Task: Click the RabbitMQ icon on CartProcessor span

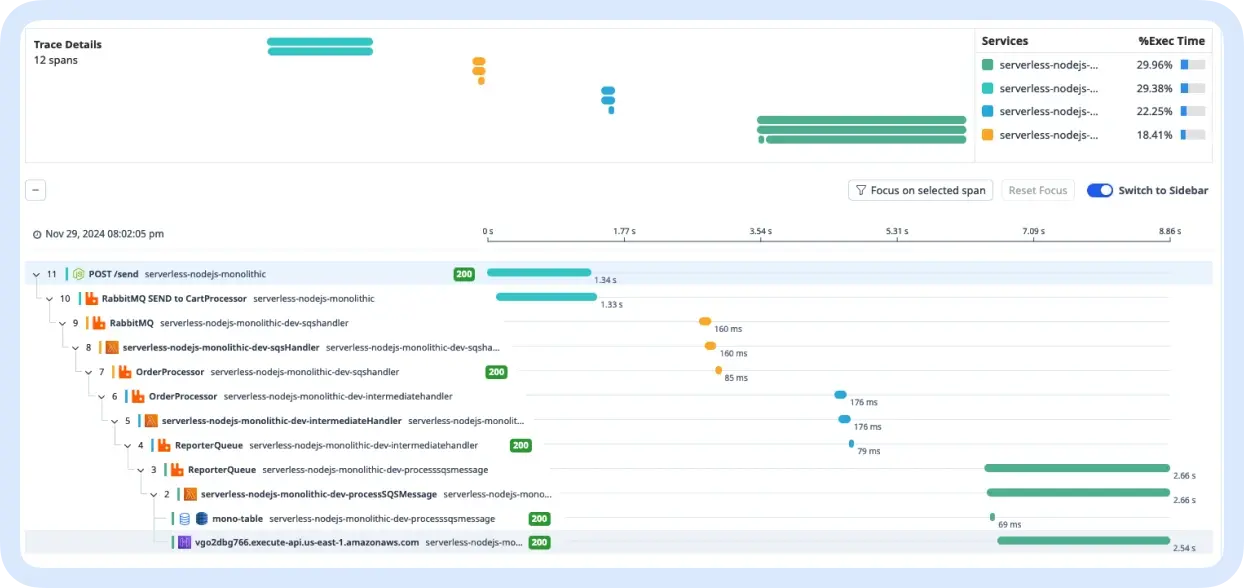Action: coord(91,298)
